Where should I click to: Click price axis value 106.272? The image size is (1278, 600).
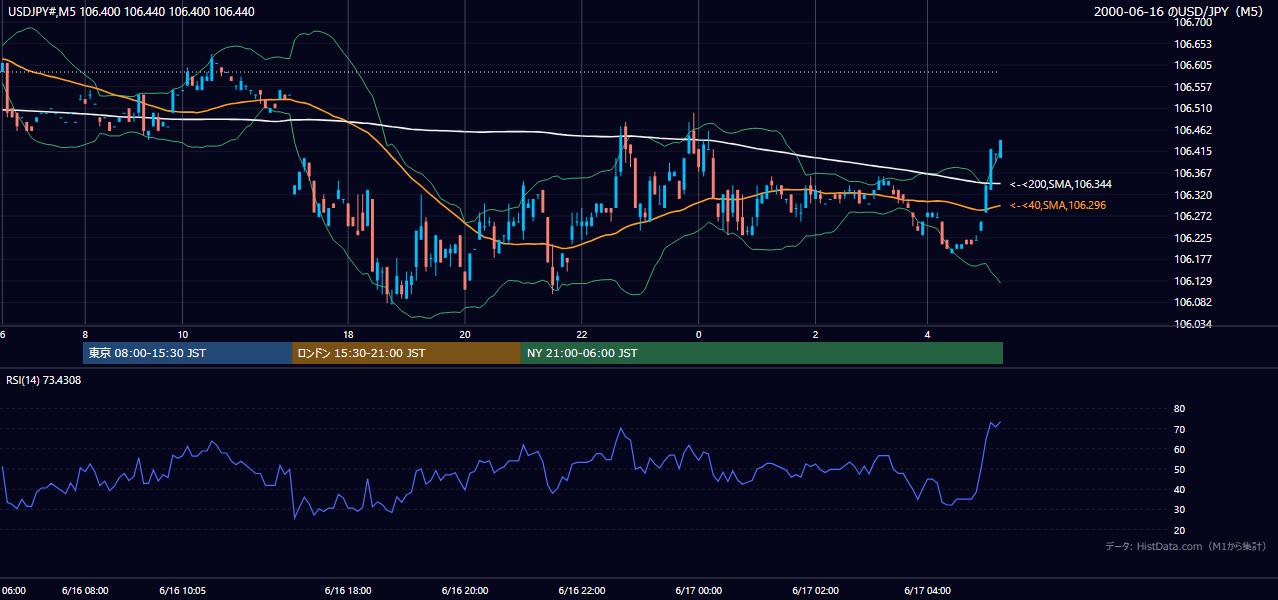click(x=1192, y=216)
